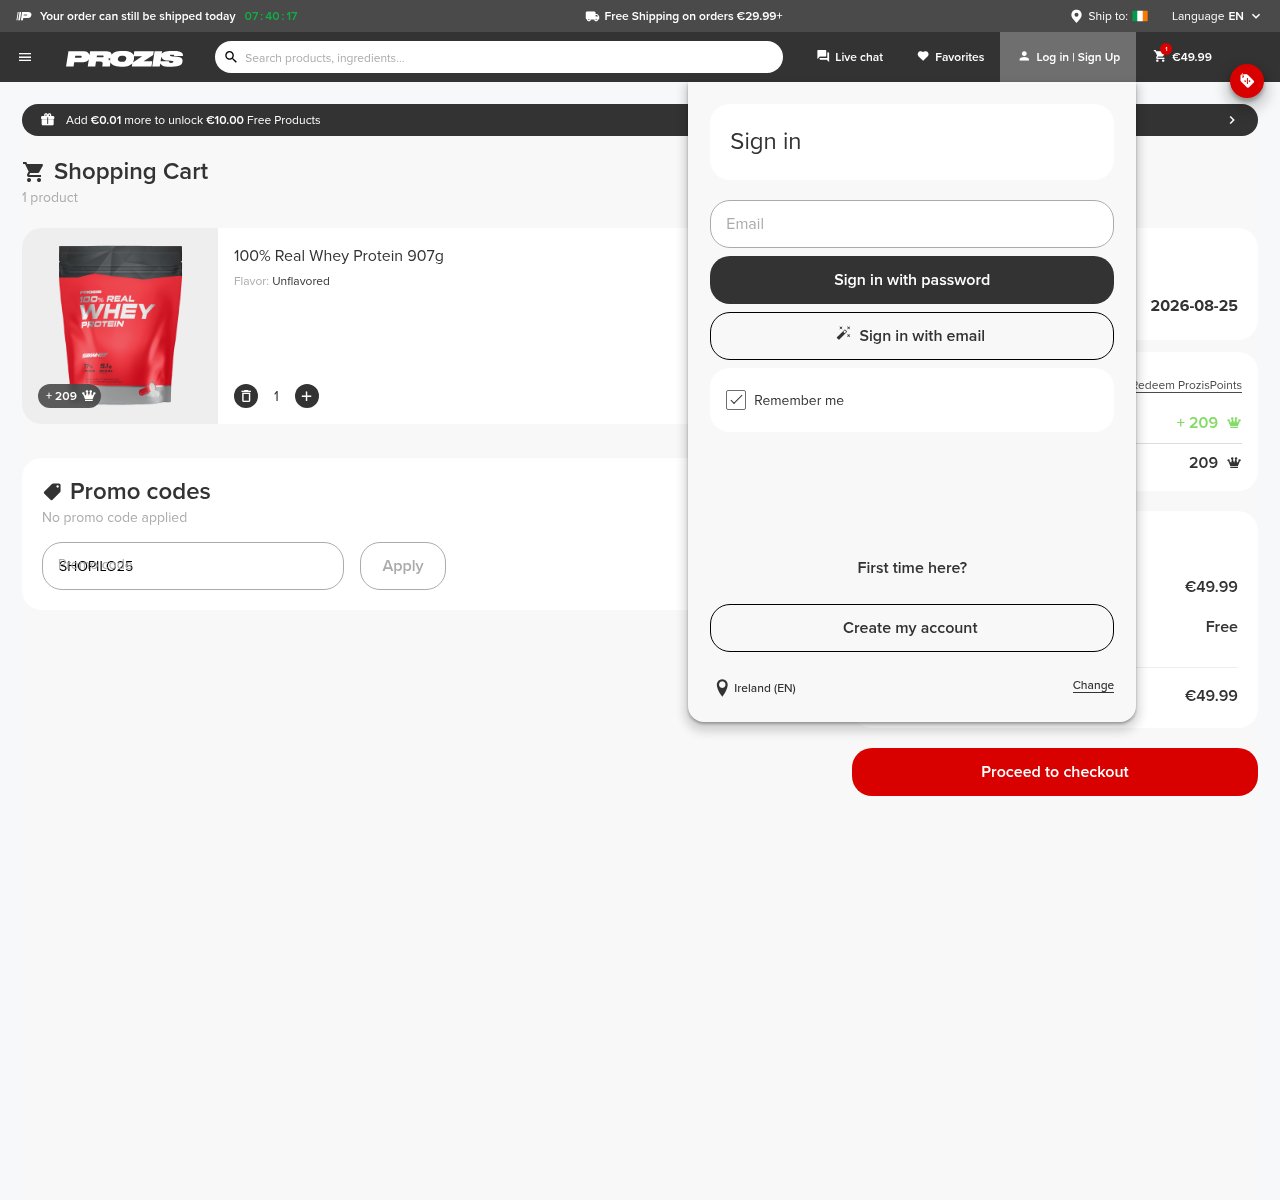Image resolution: width=1280 pixels, height=1200 pixels.
Task: Apply the promo code
Action: 403,566
